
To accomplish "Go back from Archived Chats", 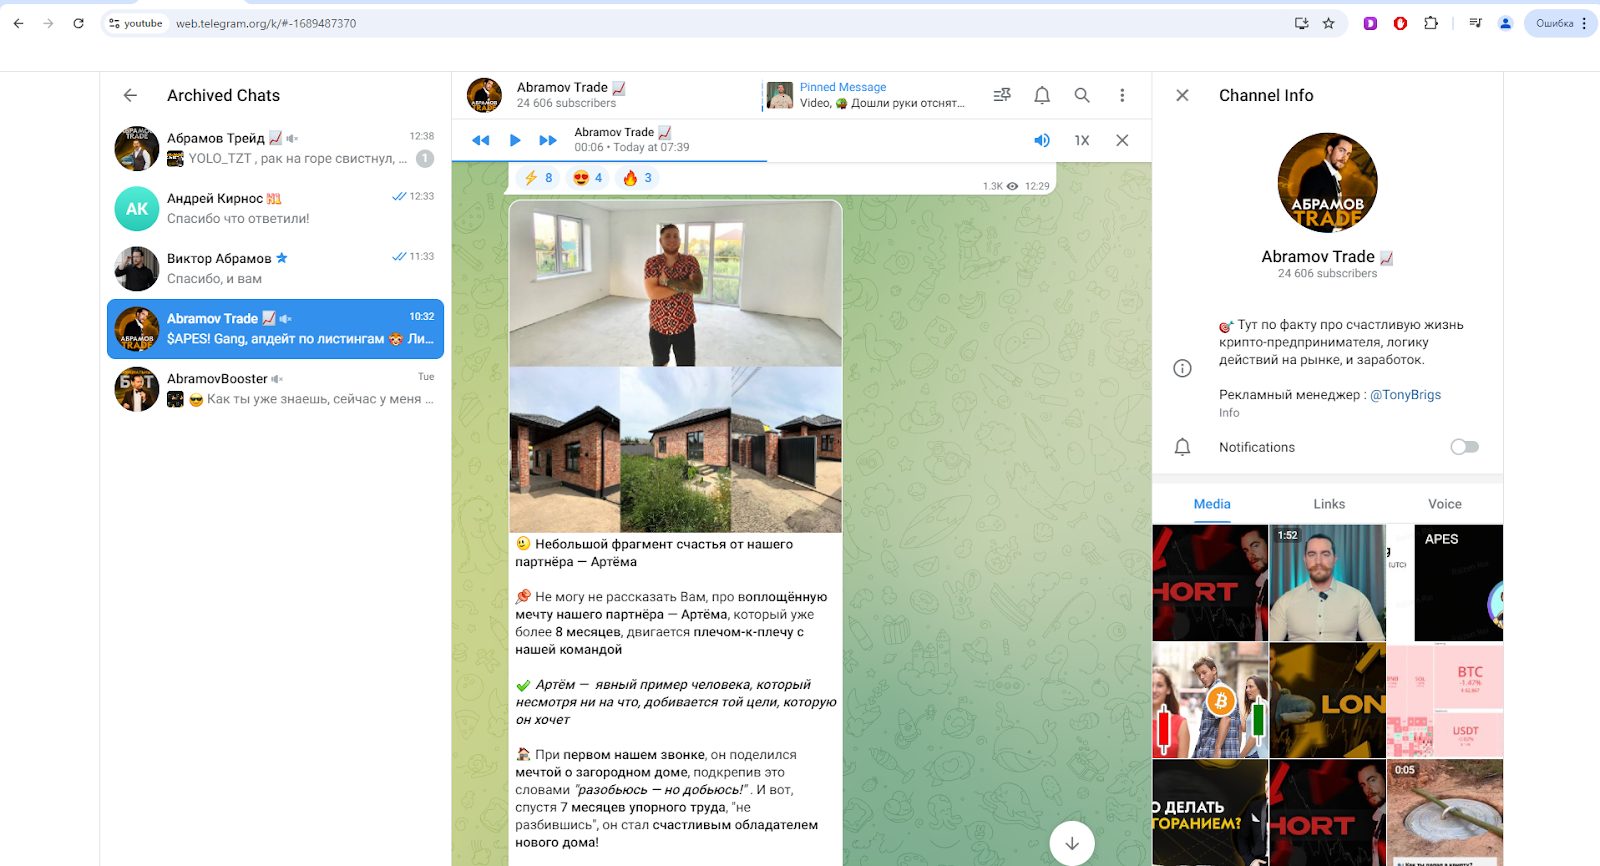I will click(130, 95).
